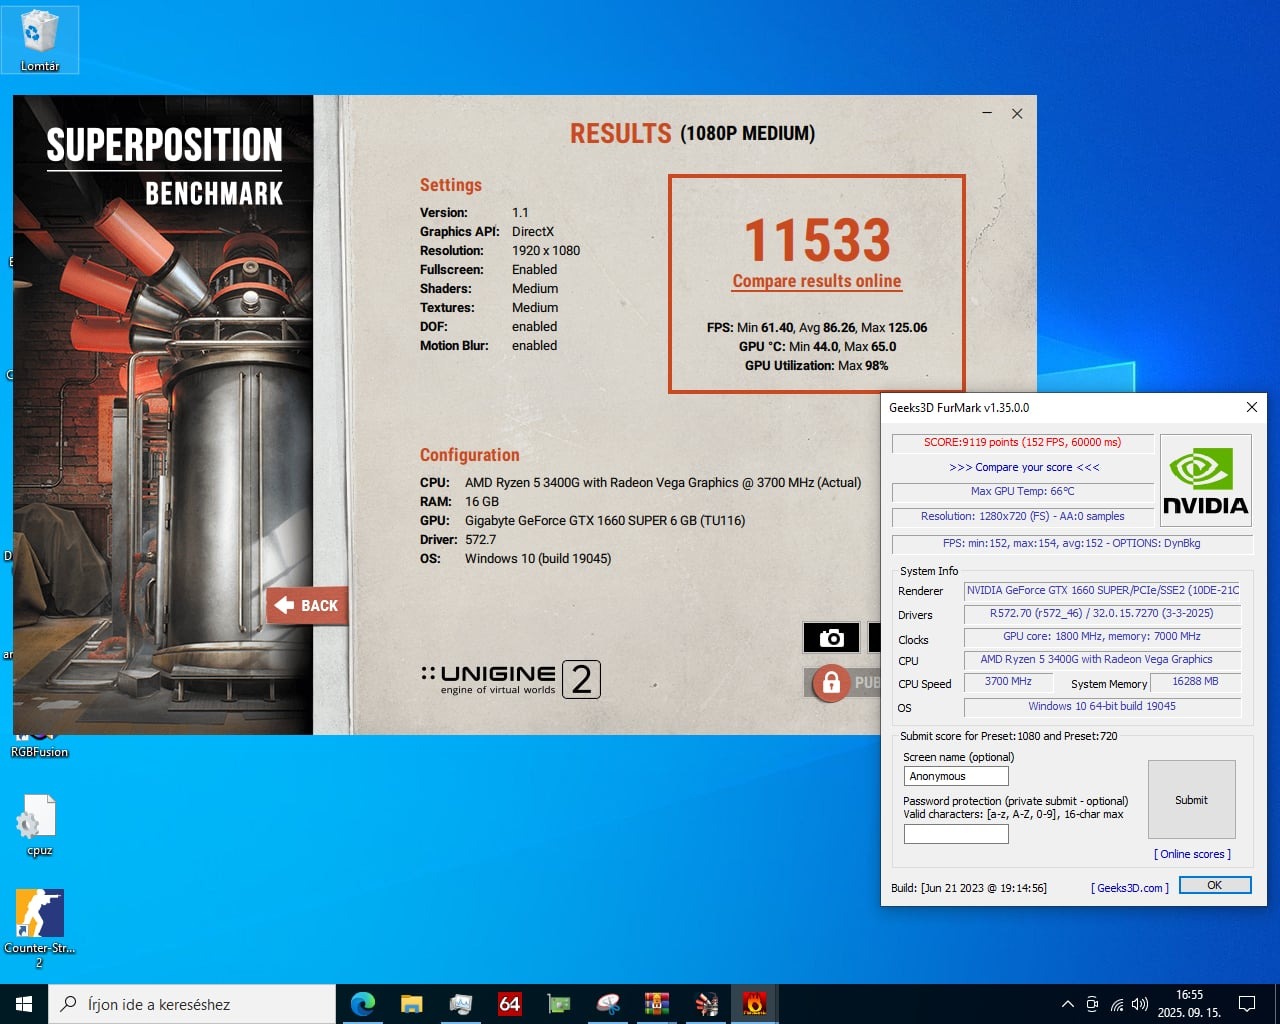Click the red padlock publish icon

(830, 683)
